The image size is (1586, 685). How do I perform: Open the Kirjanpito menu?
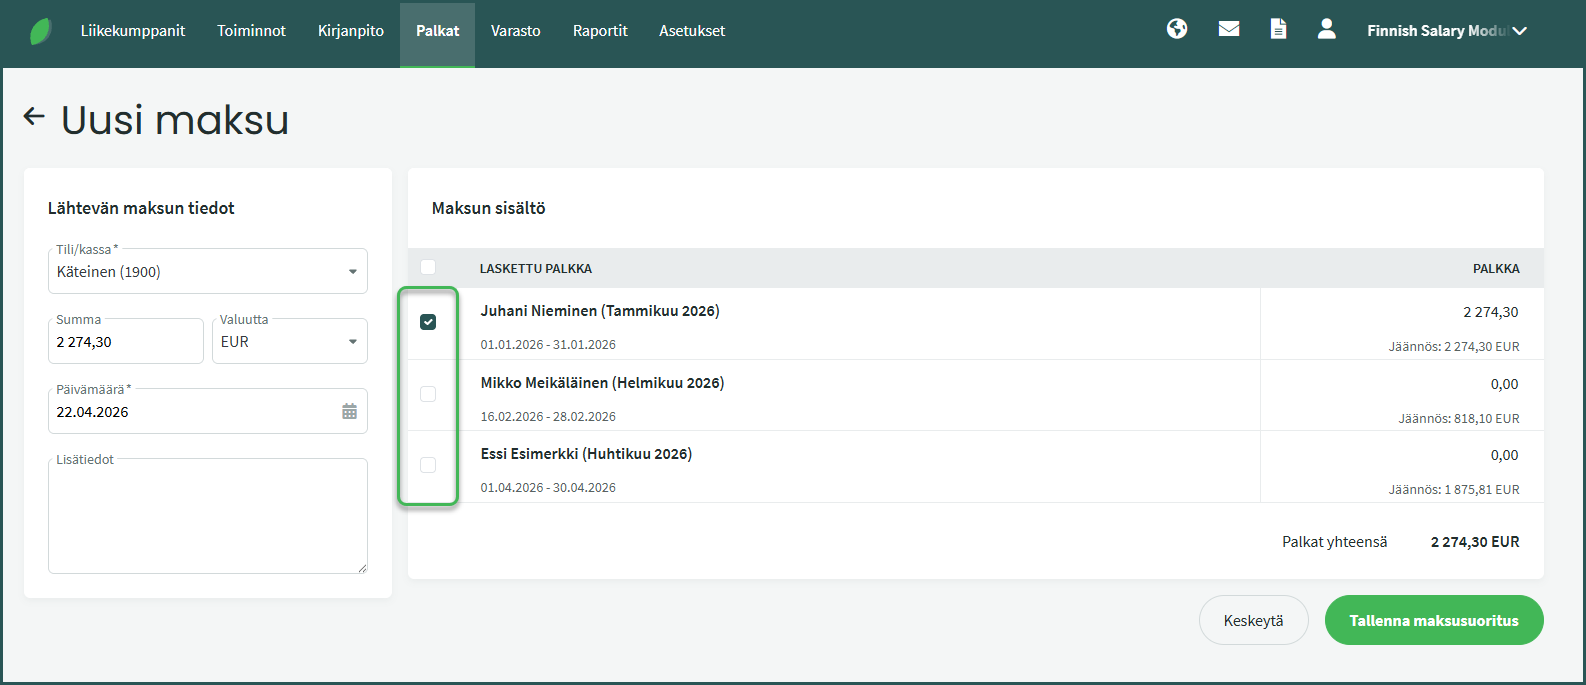click(x=350, y=31)
